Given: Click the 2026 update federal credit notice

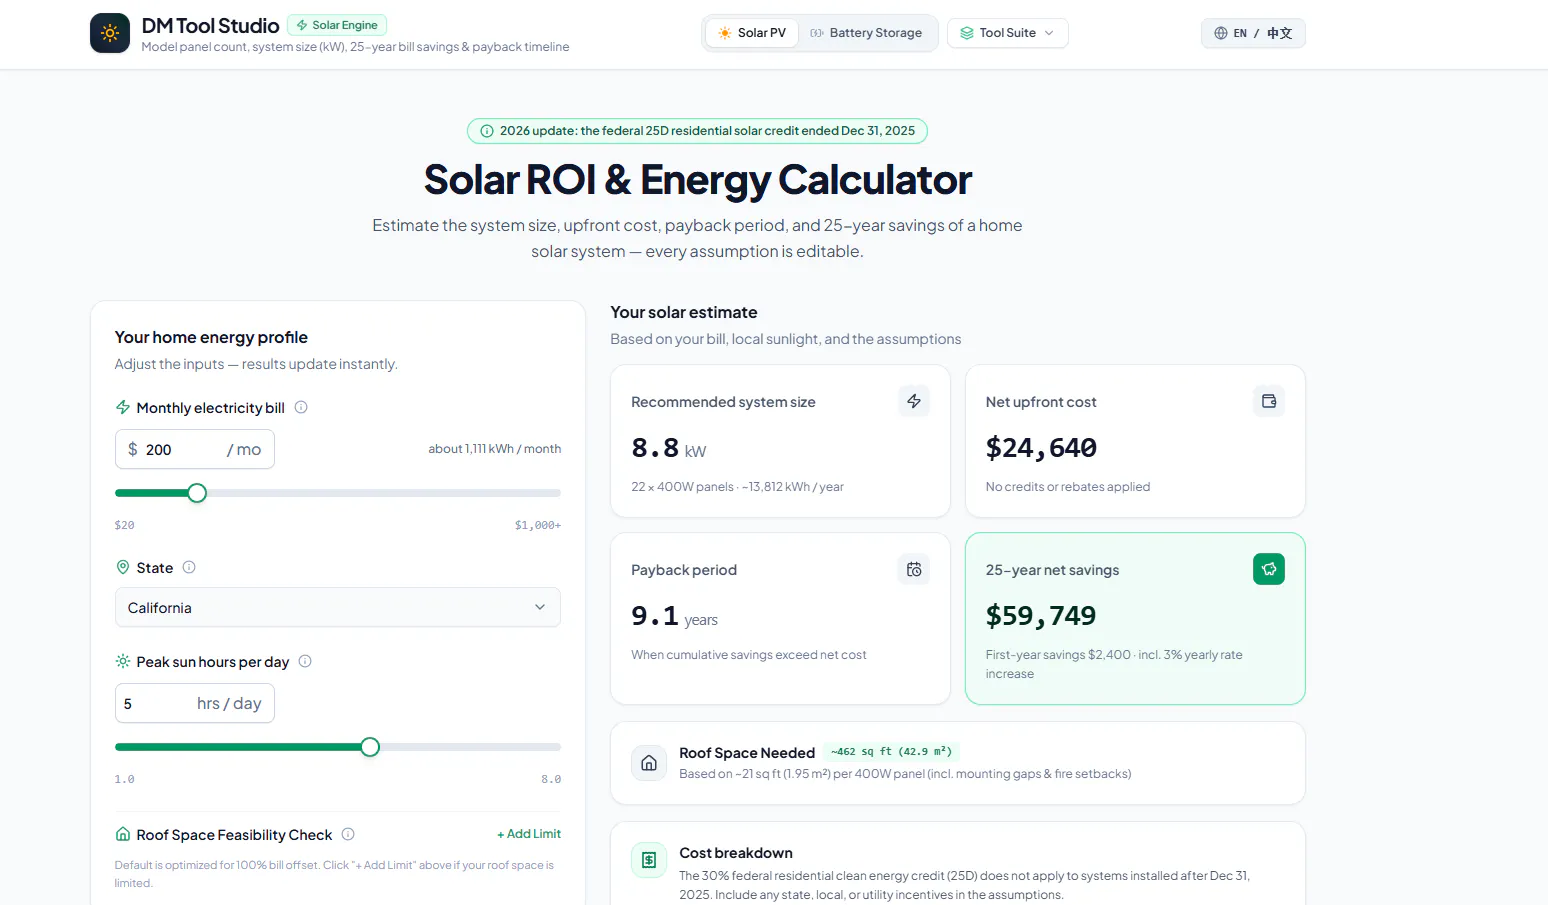Looking at the screenshot, I should [697, 131].
